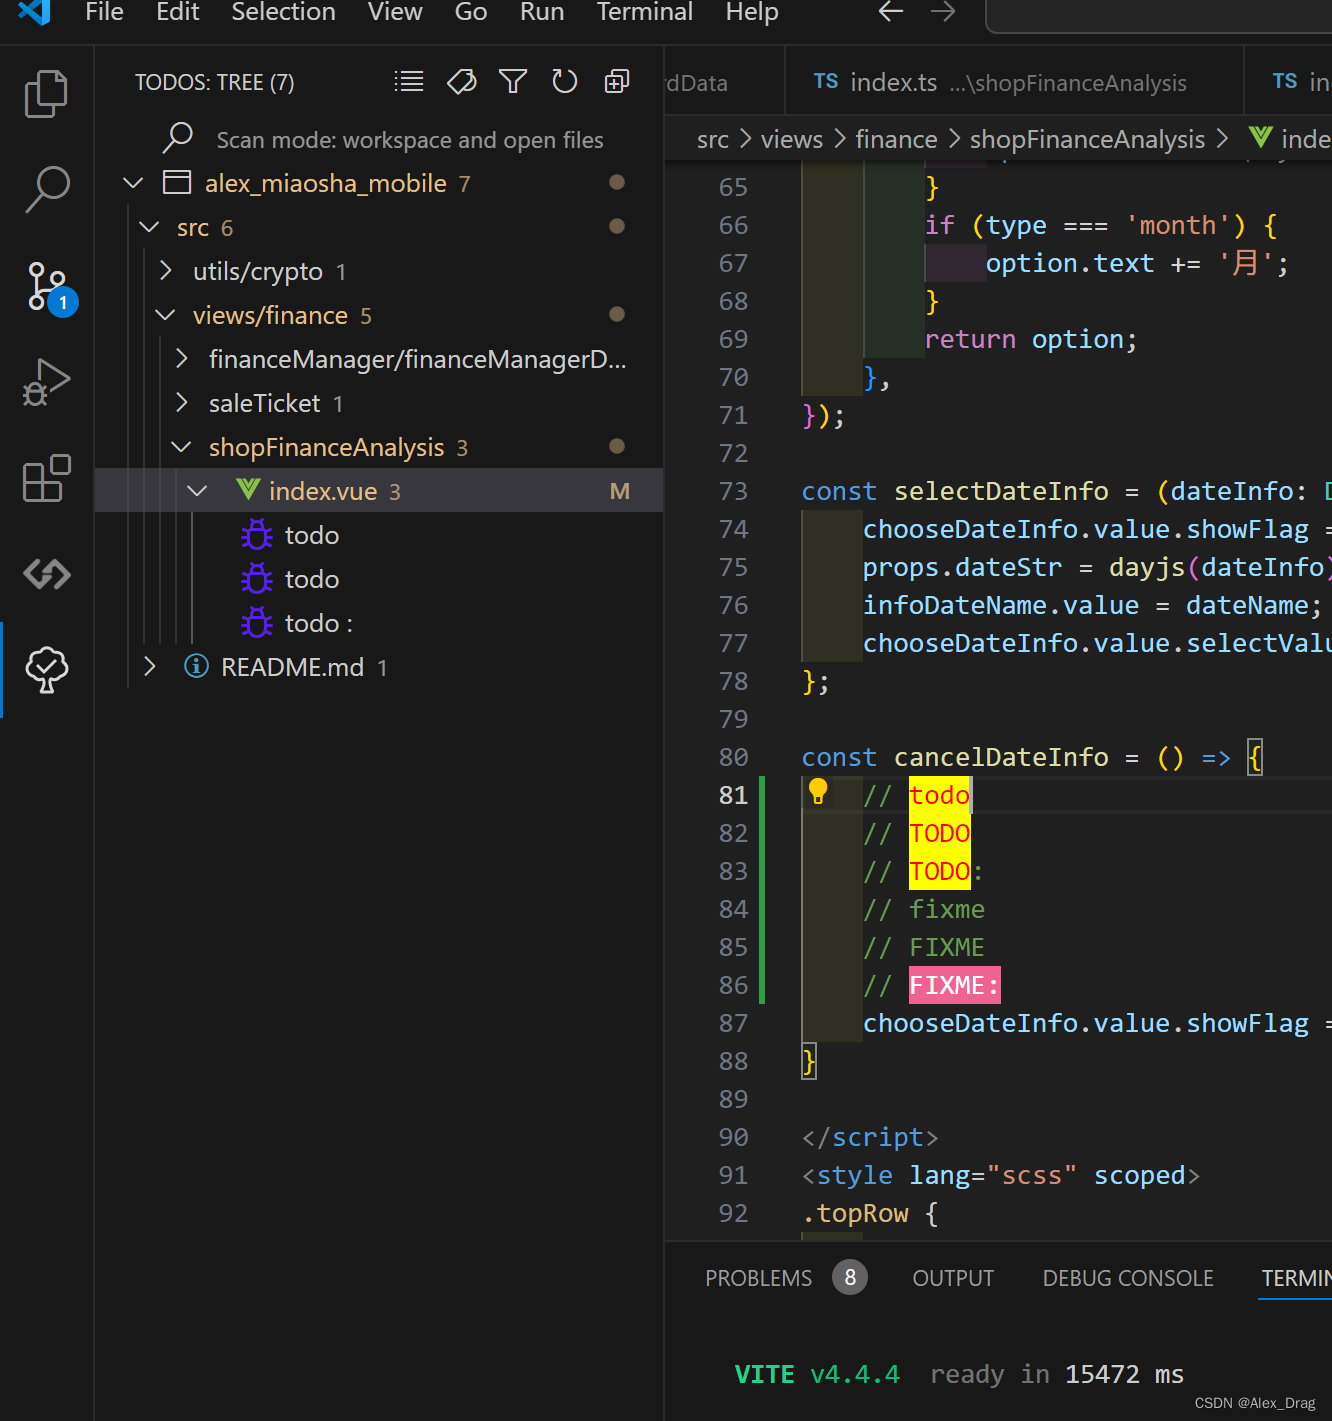The image size is (1332, 1421).
Task: Expand the utils/crypto folder
Action: tap(165, 271)
